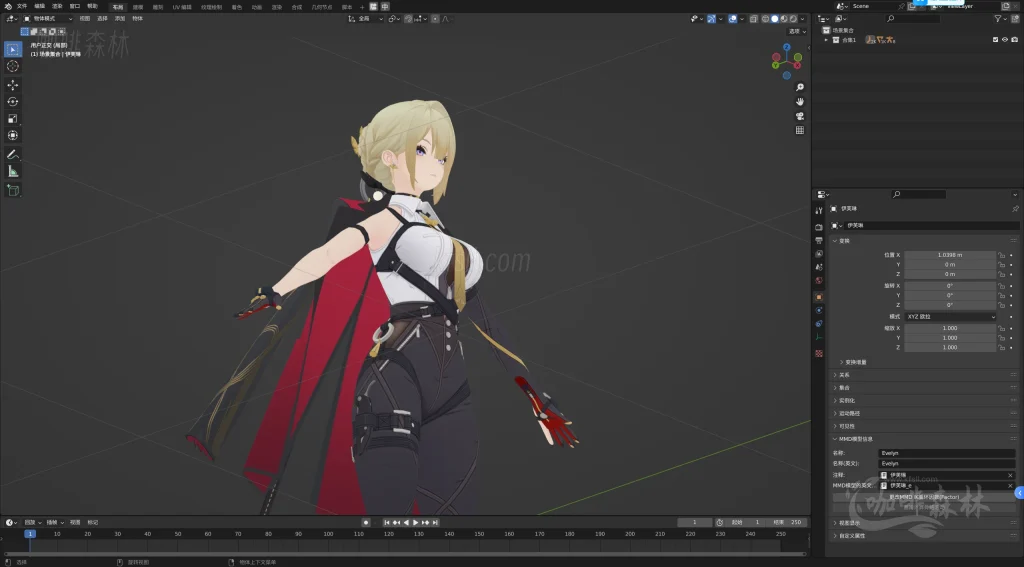This screenshot has height=567, width=1024.
Task: Click the timeline frame 1 playhead marker
Action: [x=29, y=534]
